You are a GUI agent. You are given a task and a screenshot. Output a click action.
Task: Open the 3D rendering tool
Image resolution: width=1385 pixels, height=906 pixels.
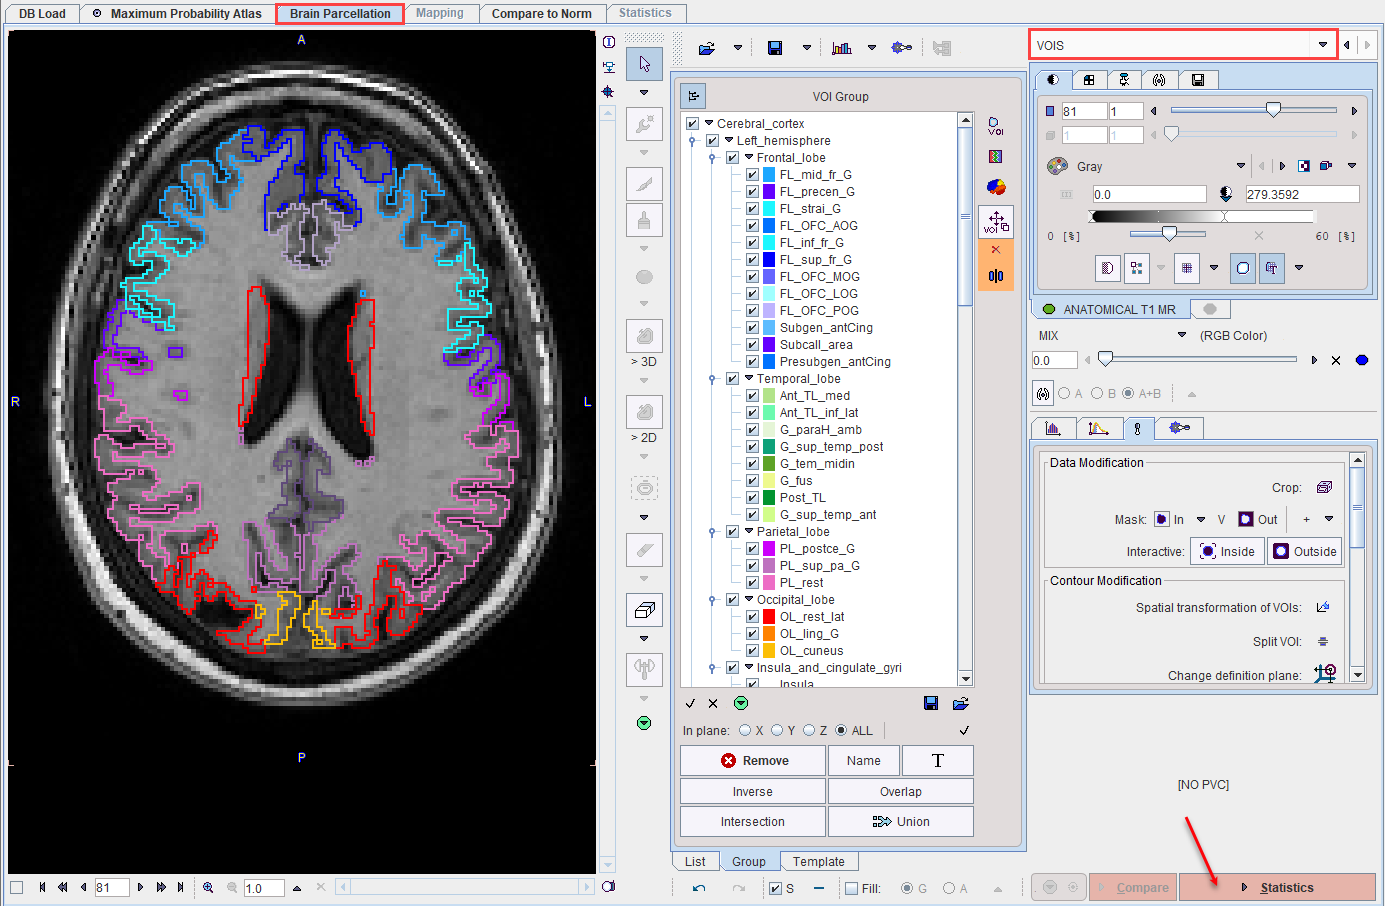pyautogui.click(x=644, y=336)
